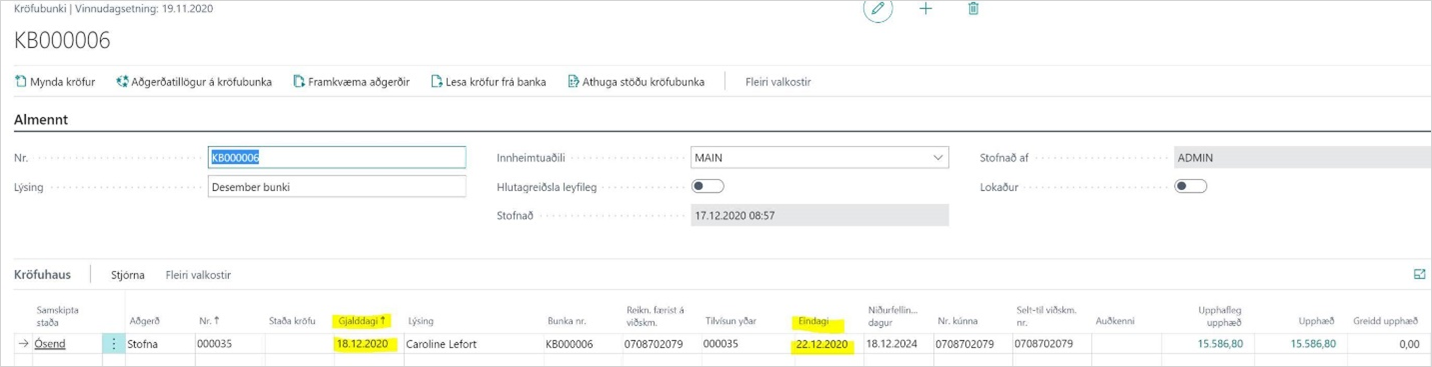This screenshot has width=1432, height=367.
Task: Click the edit pencil icon
Action: click(878, 8)
